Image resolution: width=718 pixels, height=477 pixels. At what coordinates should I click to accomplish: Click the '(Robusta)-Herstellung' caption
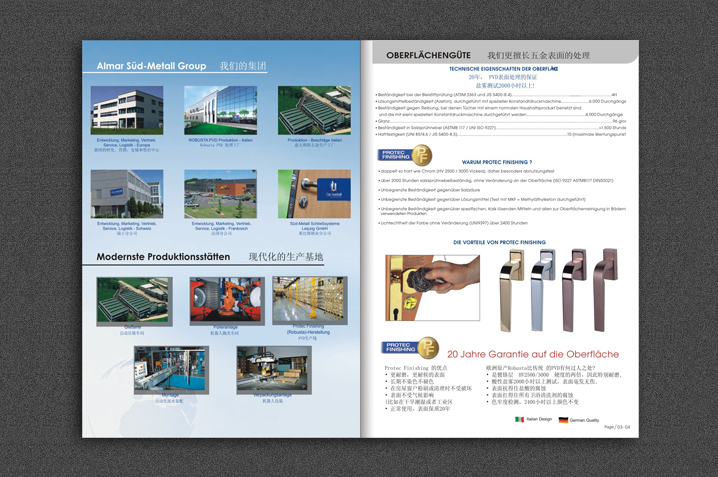coord(308,332)
